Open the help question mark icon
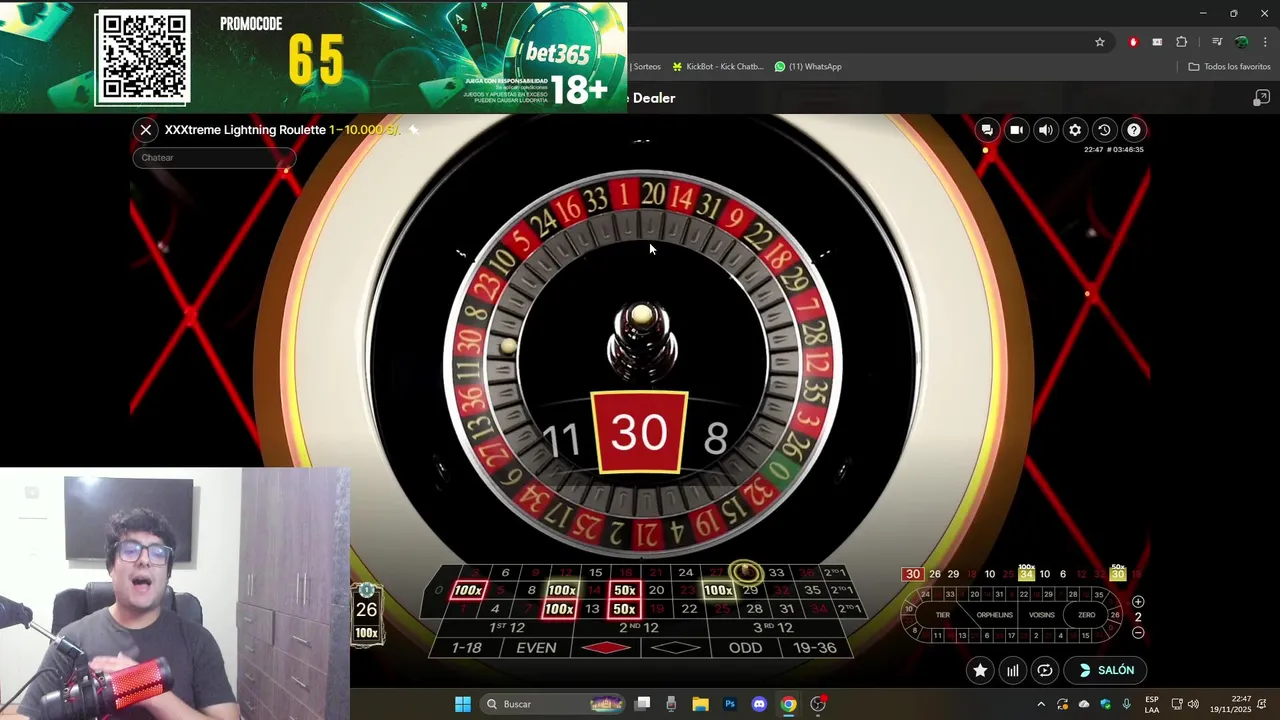Screen dimensions: 1280x720 pos(1133,130)
